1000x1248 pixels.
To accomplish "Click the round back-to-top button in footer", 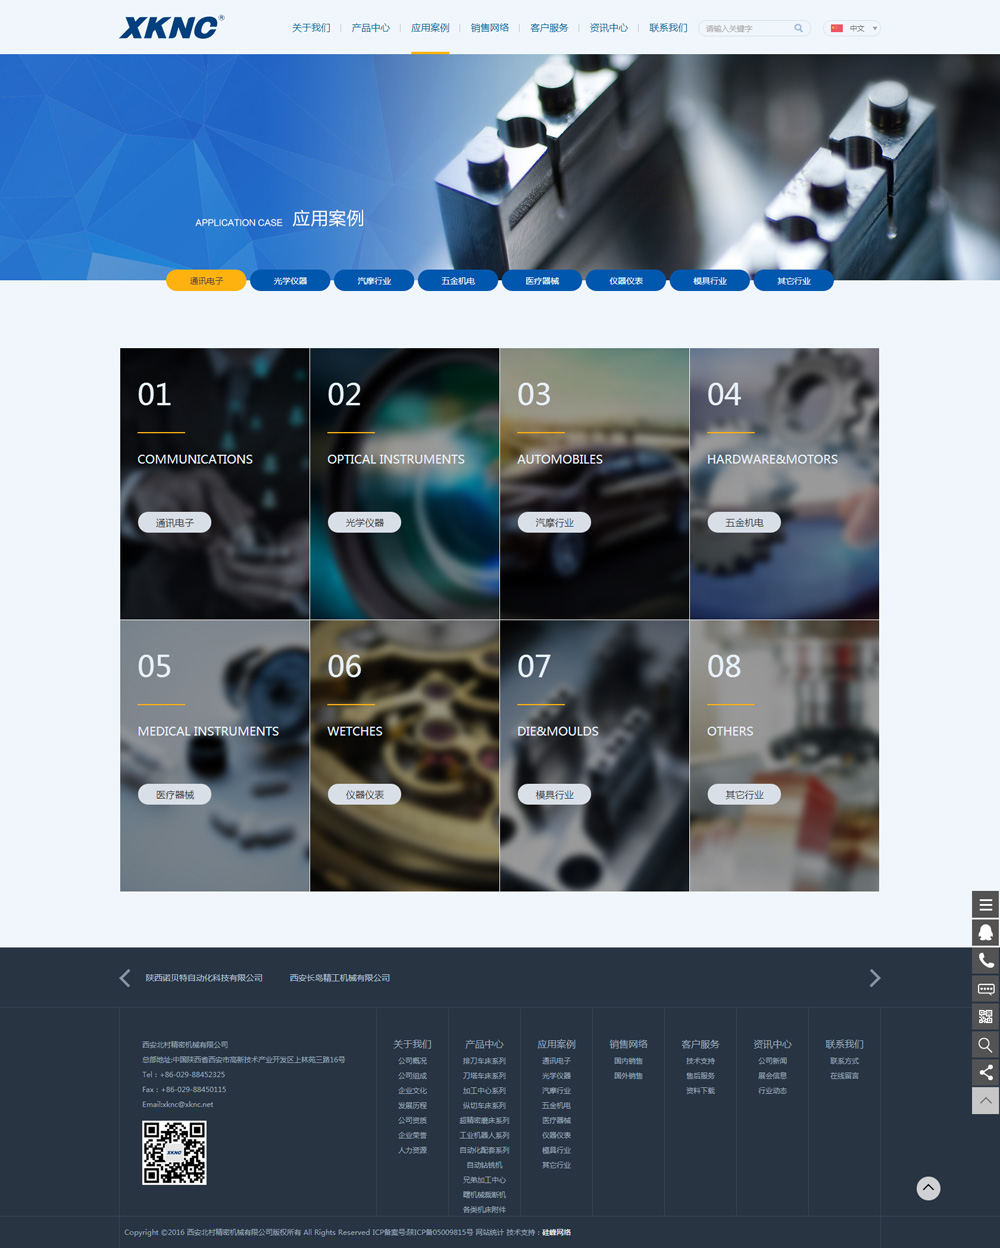I will [928, 1188].
